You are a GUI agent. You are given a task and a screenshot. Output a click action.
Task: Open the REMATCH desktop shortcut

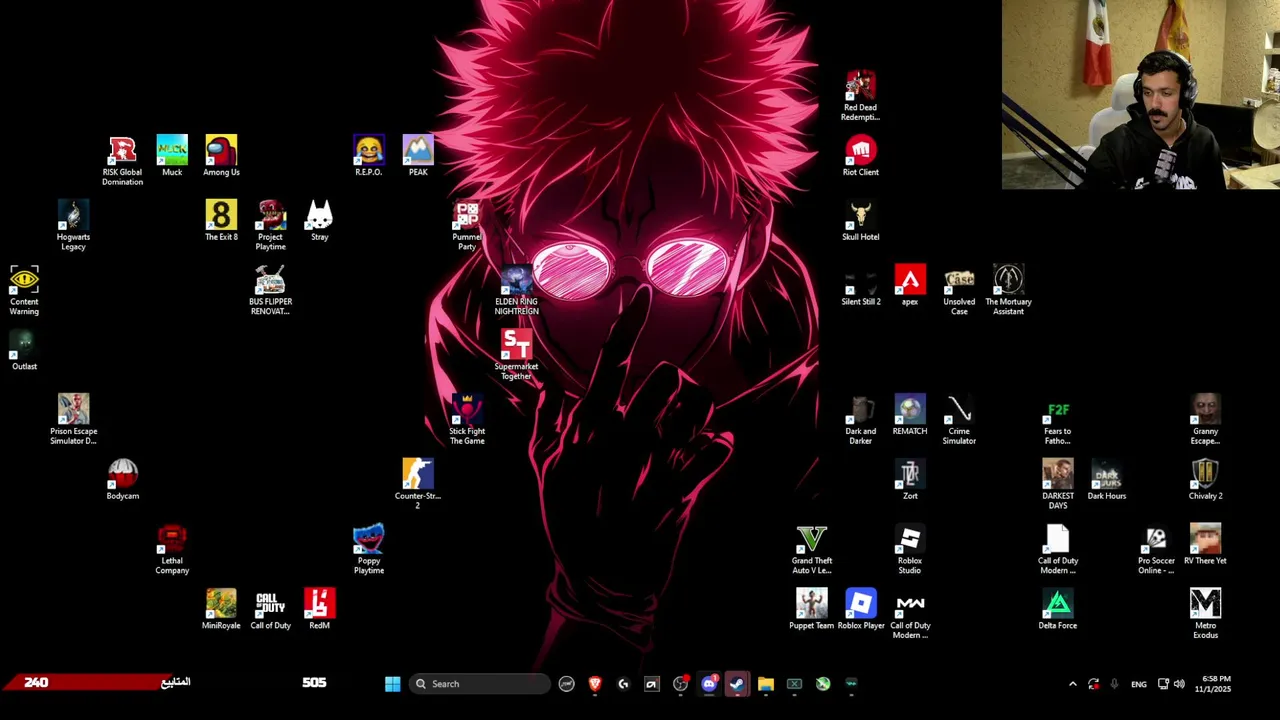tap(910, 415)
